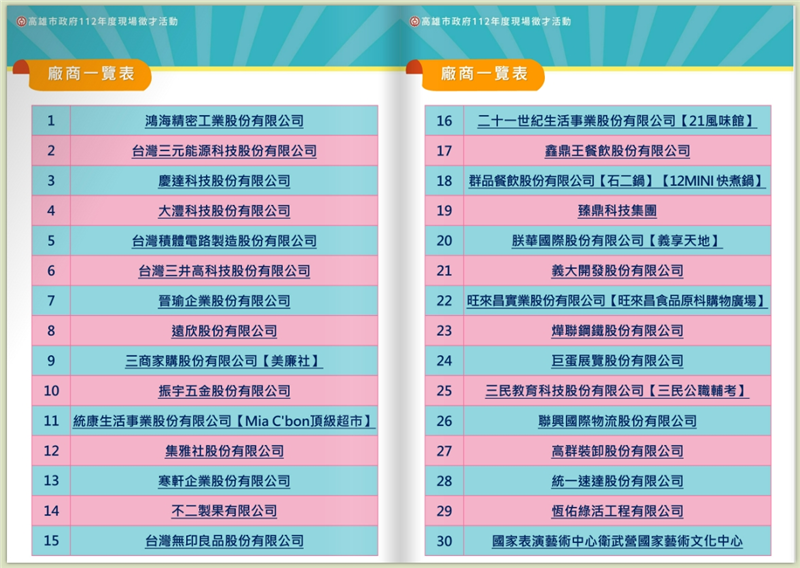Click the right page 廠商一覽表 banner
Image resolution: width=800 pixels, height=568 pixels.
pyautogui.click(x=483, y=75)
